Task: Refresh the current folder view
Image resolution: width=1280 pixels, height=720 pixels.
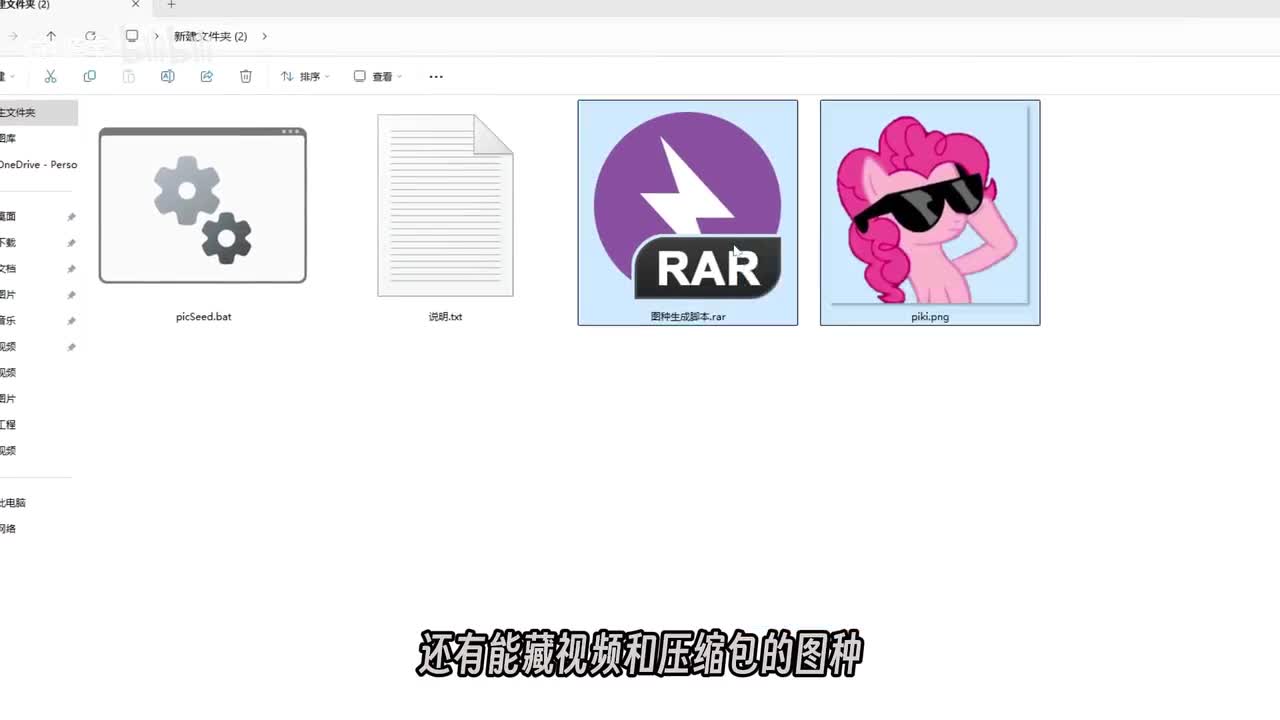Action: coord(90,36)
